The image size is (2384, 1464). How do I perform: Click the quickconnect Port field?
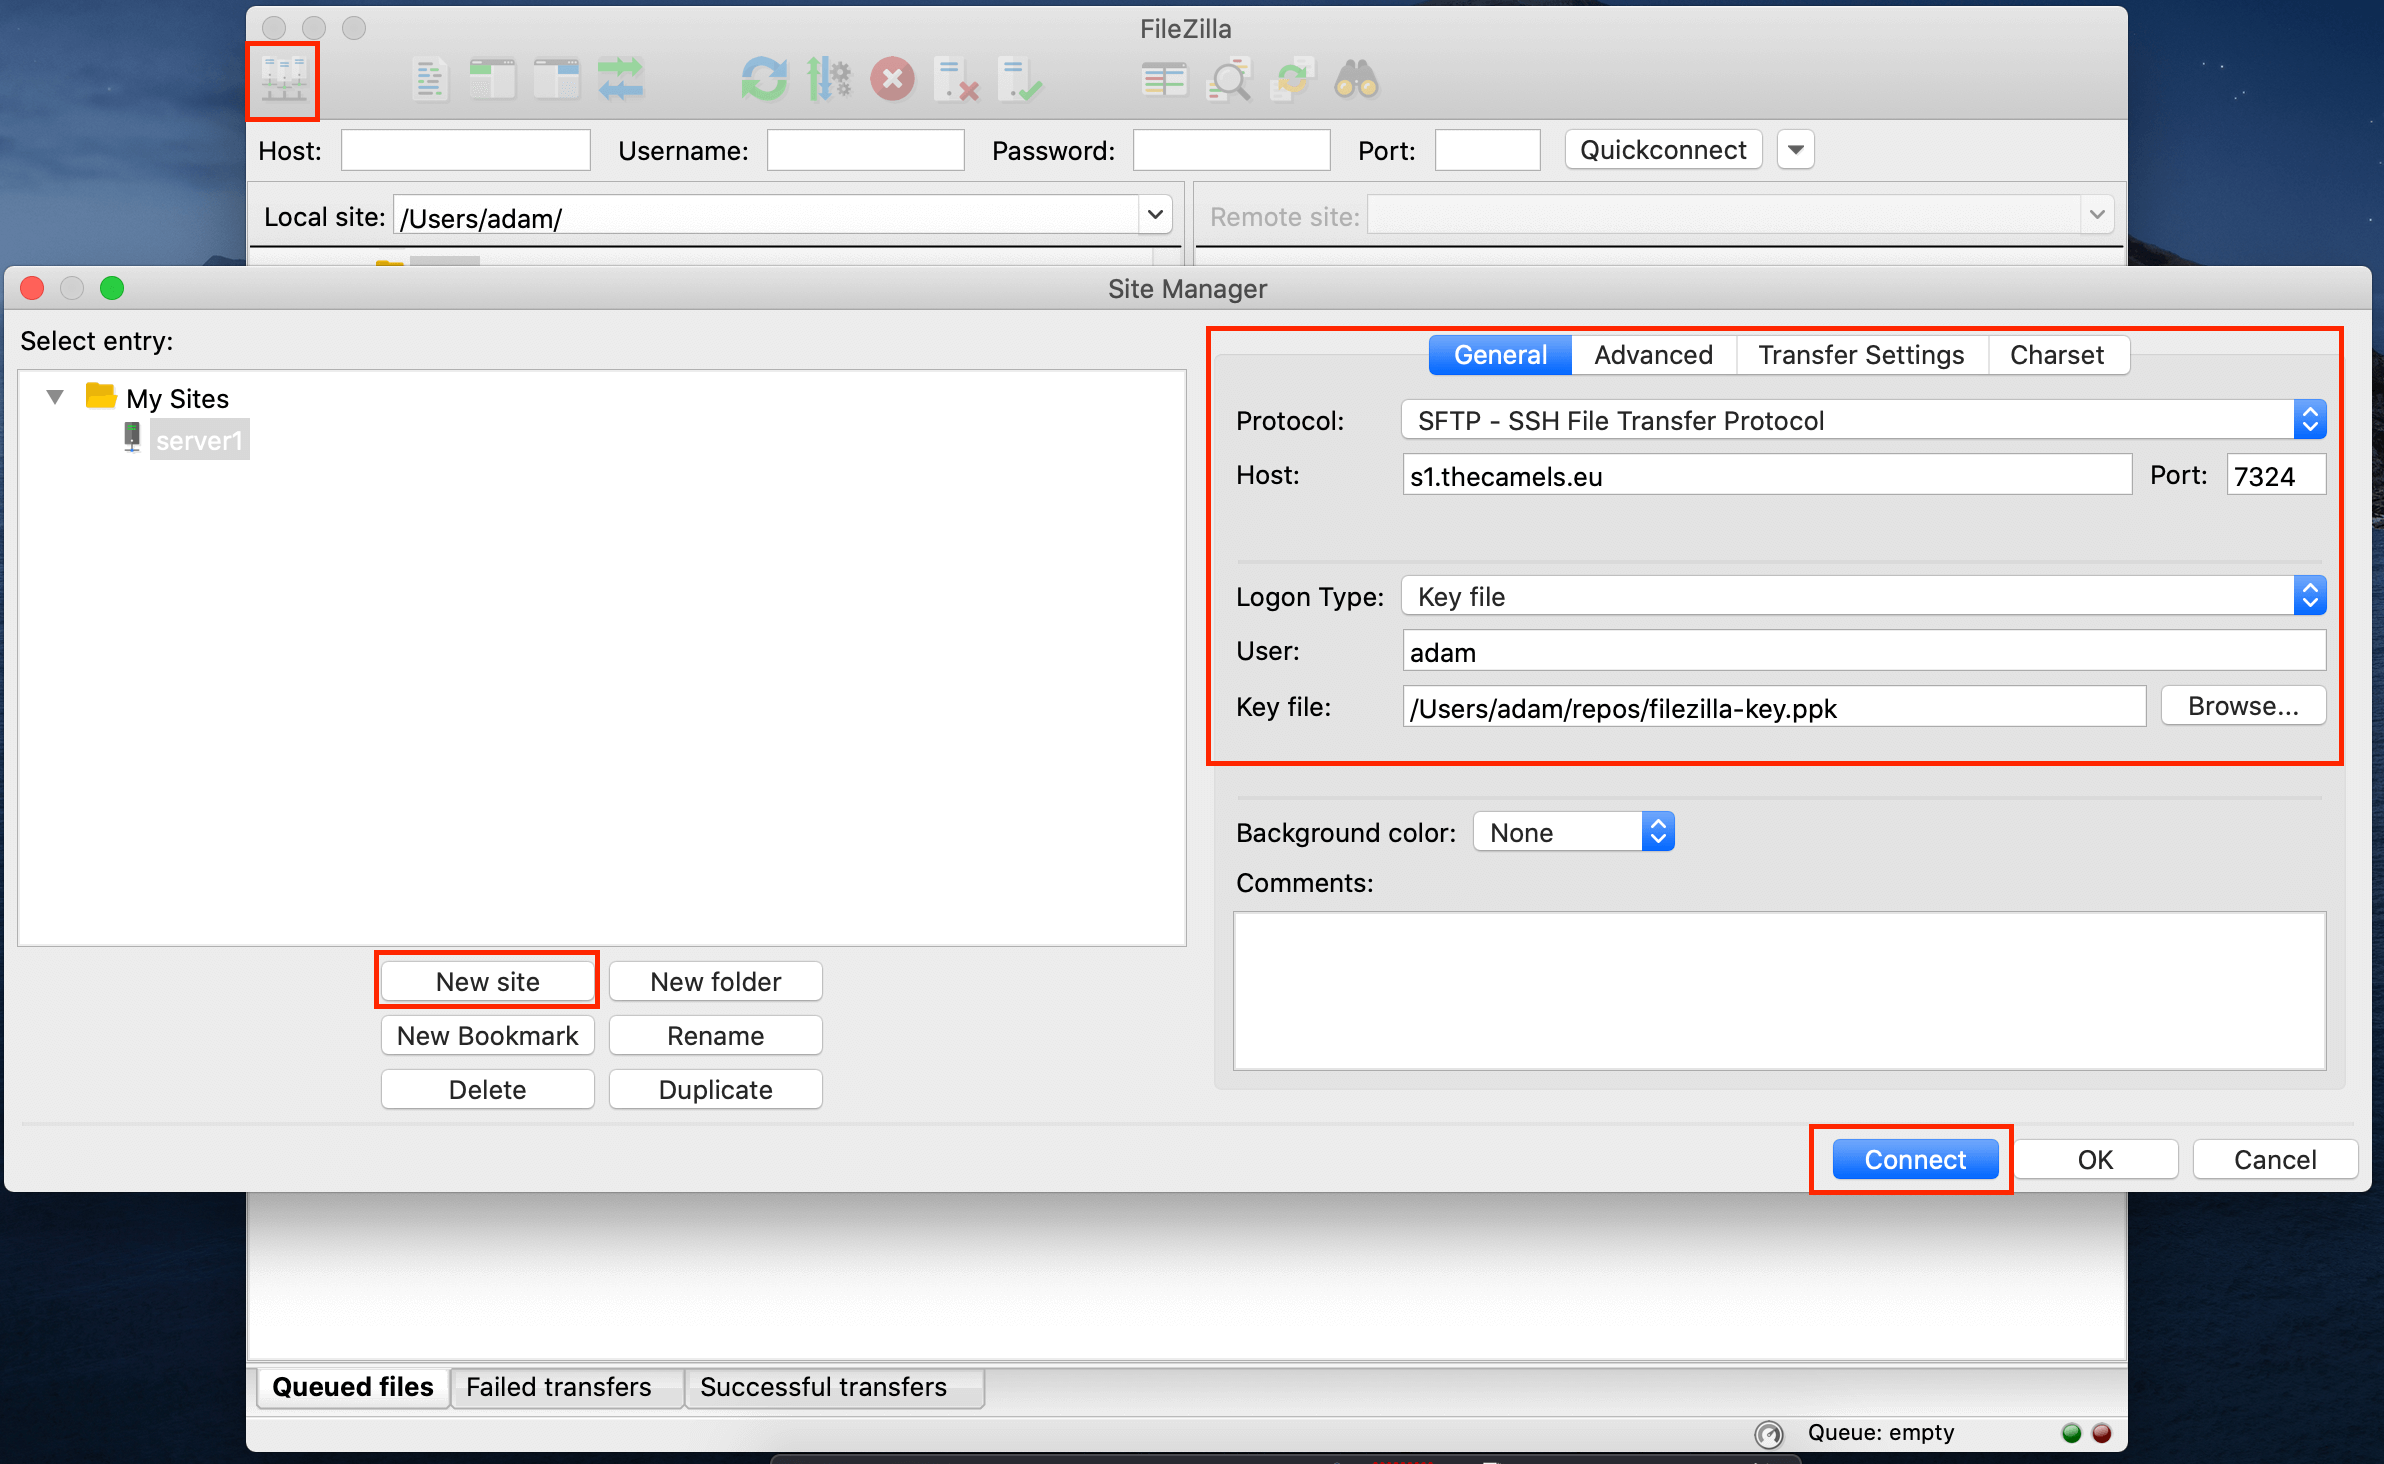tap(1487, 150)
